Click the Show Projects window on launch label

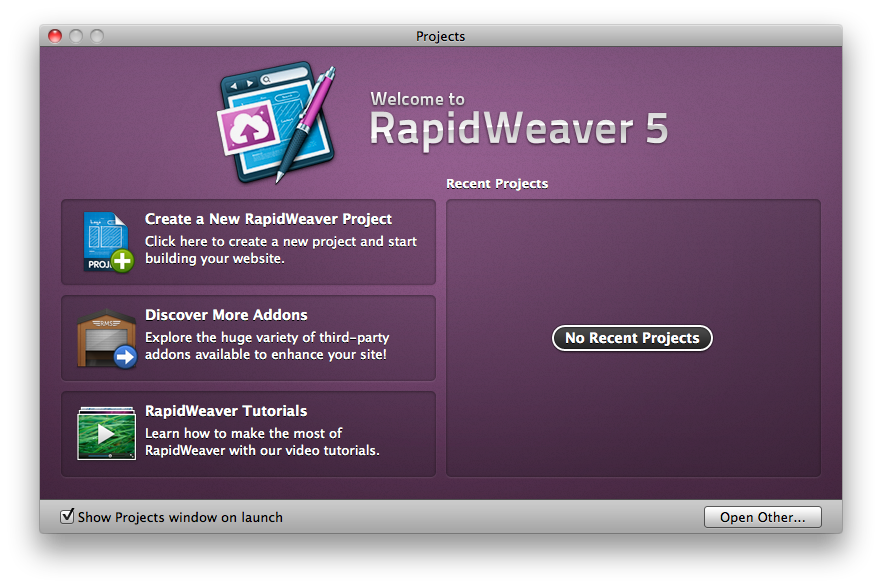click(180, 517)
